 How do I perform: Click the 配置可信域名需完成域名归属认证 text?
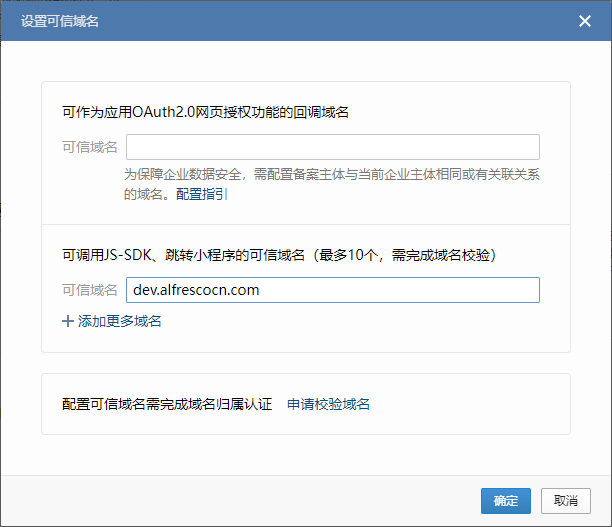tap(166, 404)
